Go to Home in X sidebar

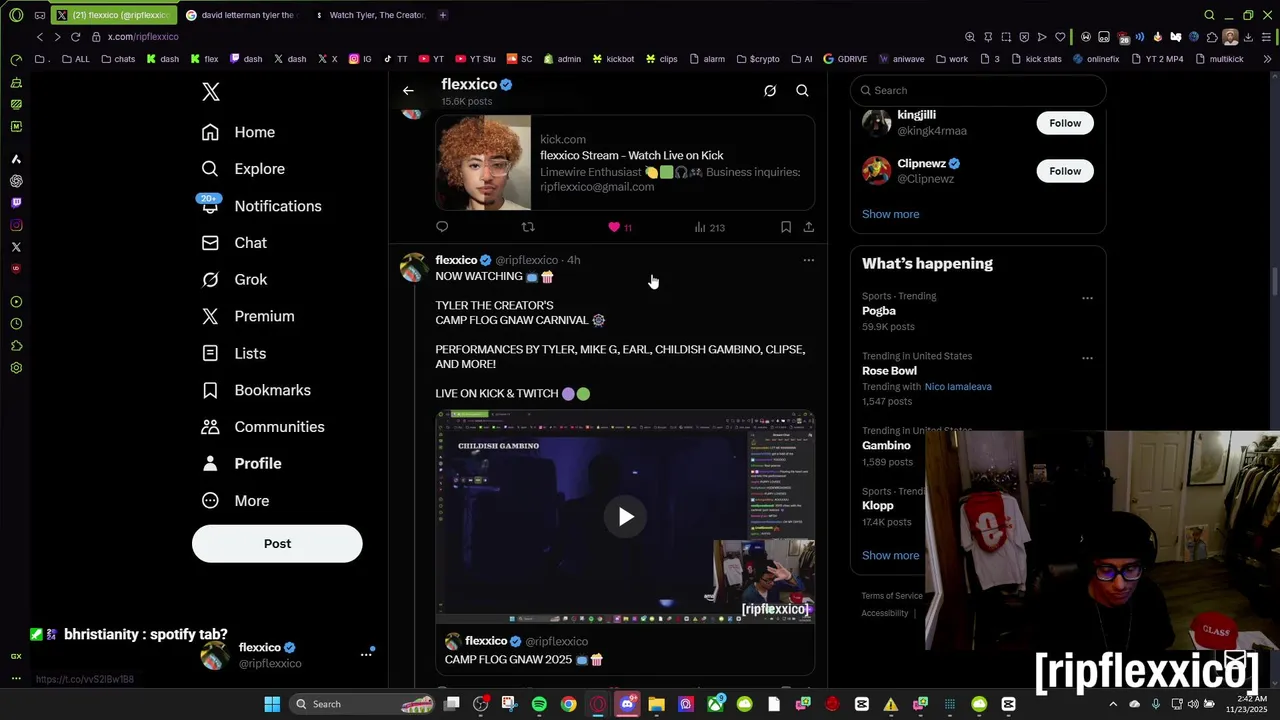click(238, 132)
